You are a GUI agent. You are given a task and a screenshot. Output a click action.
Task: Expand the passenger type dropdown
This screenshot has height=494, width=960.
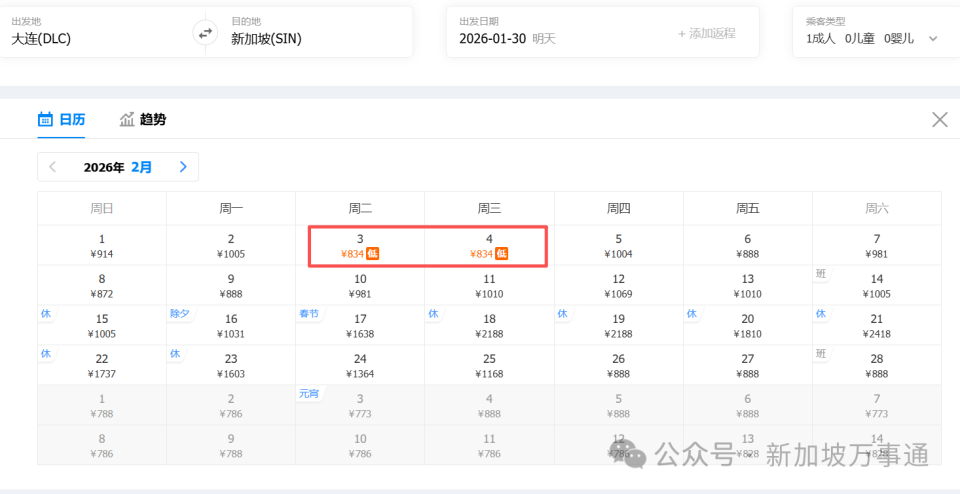click(x=933, y=39)
